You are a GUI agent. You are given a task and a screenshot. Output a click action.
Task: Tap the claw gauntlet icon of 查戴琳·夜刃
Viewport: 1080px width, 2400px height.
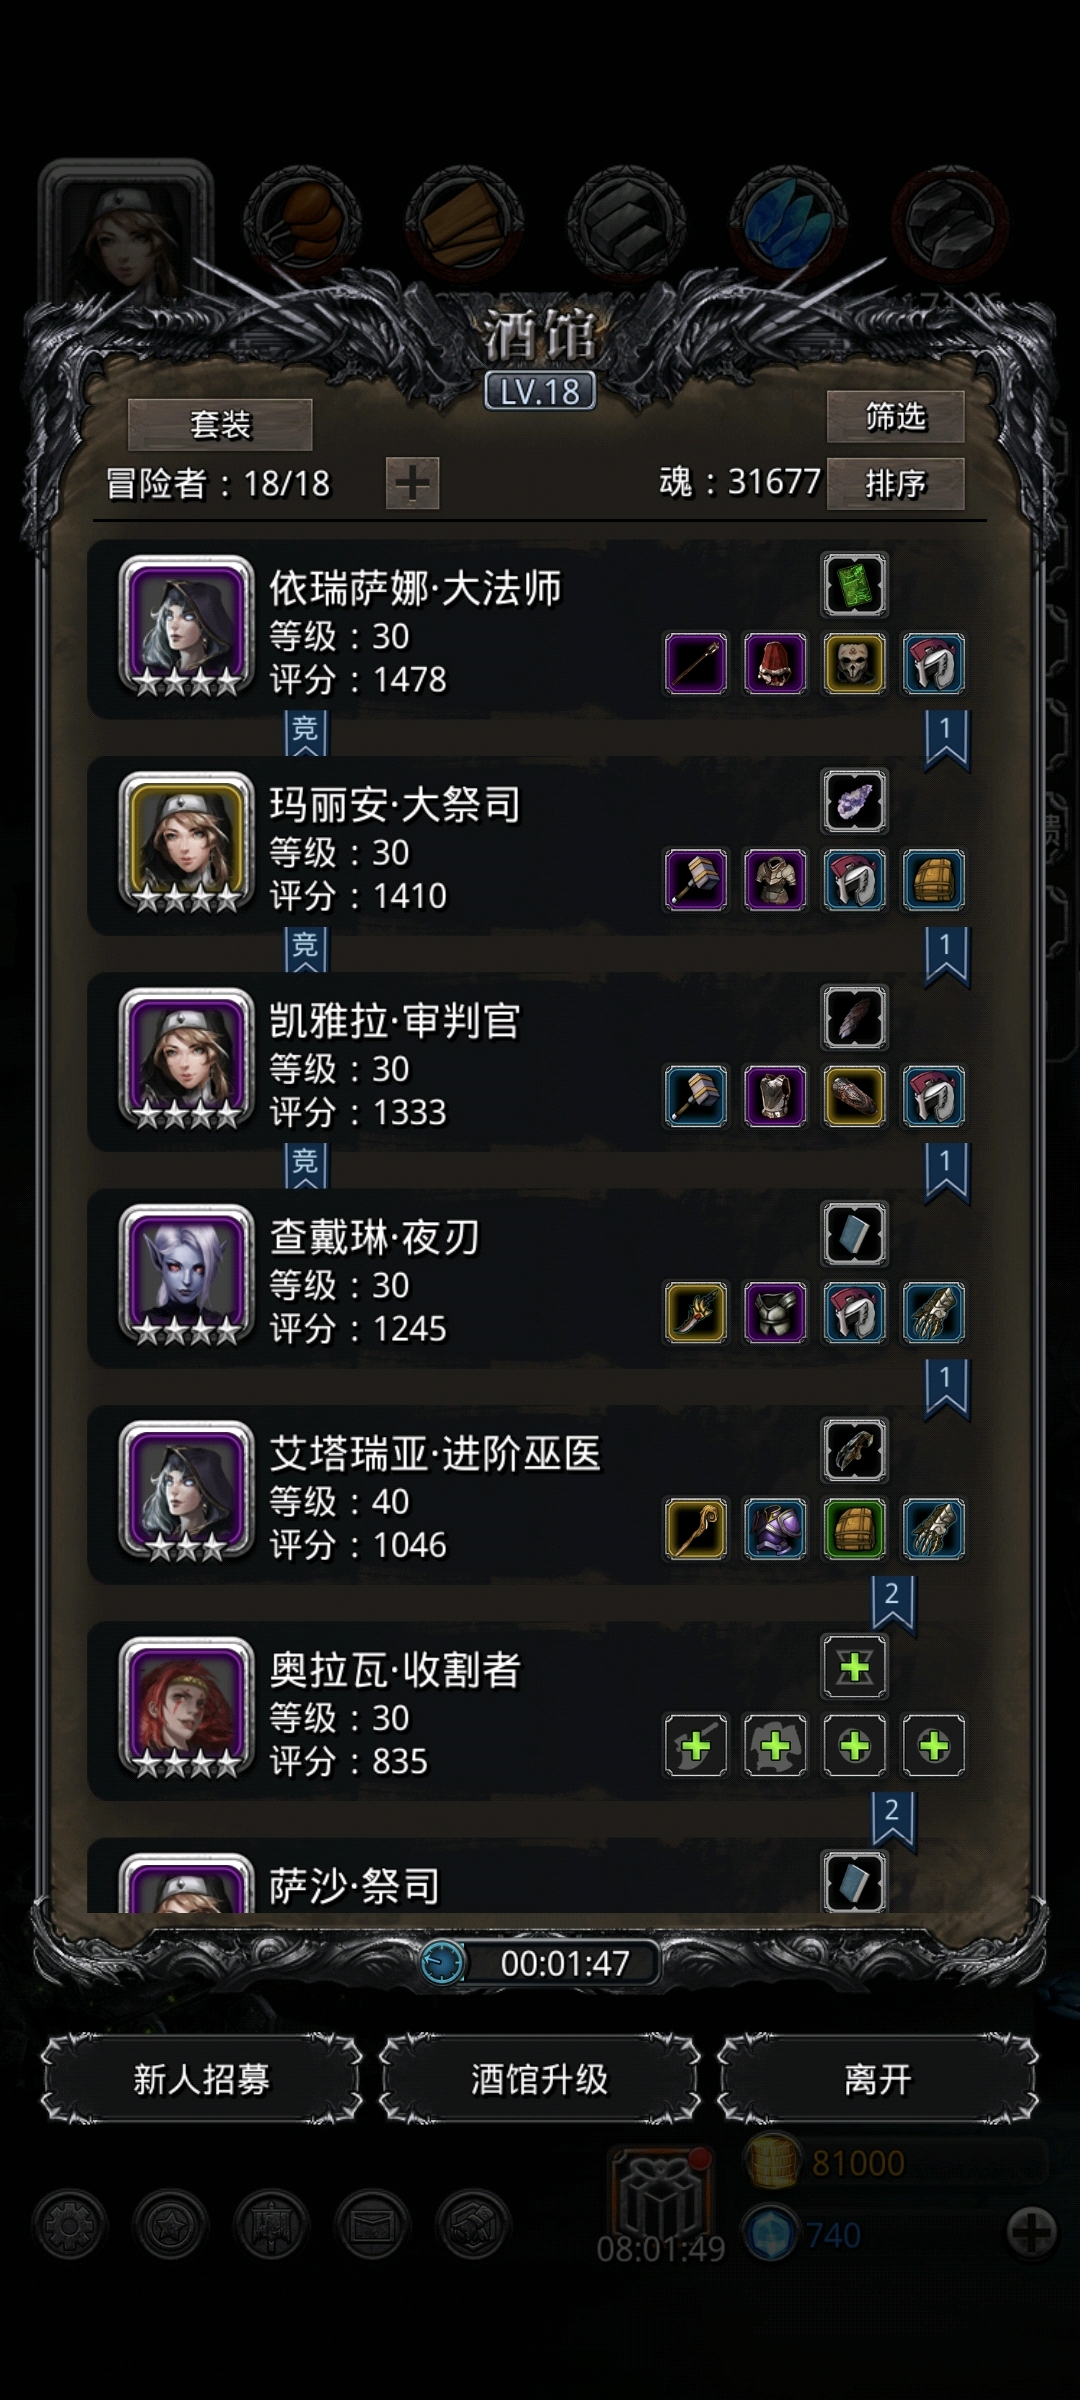(x=934, y=1312)
